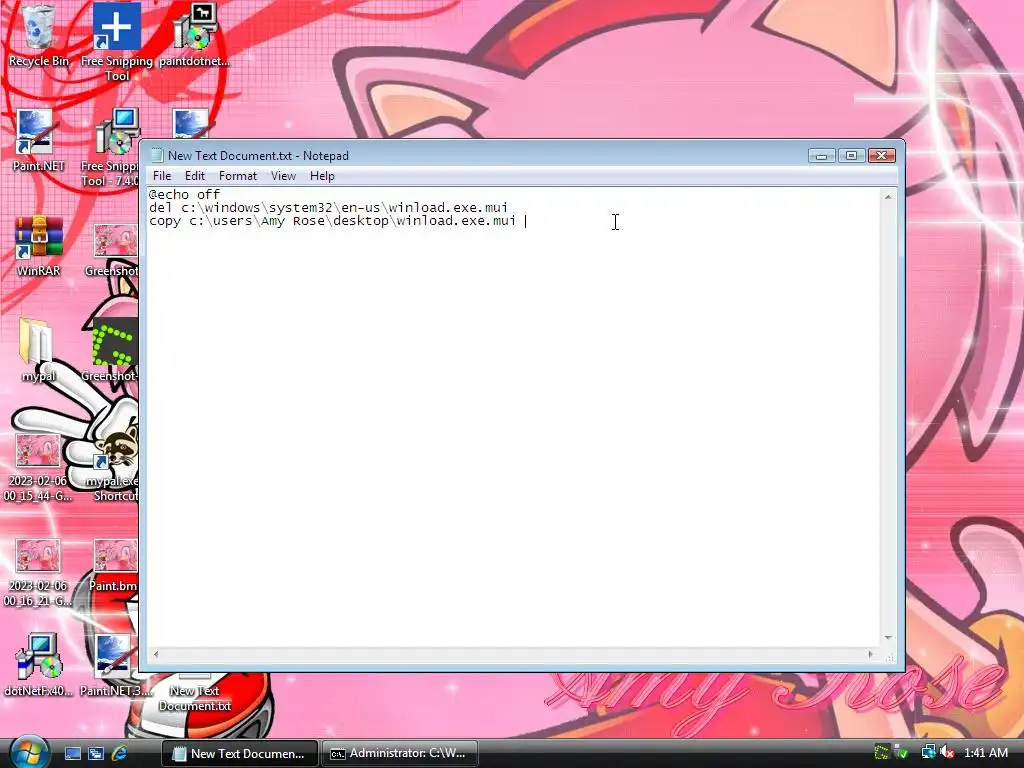
Task: Open the File menu in Notepad
Action: [x=162, y=176]
